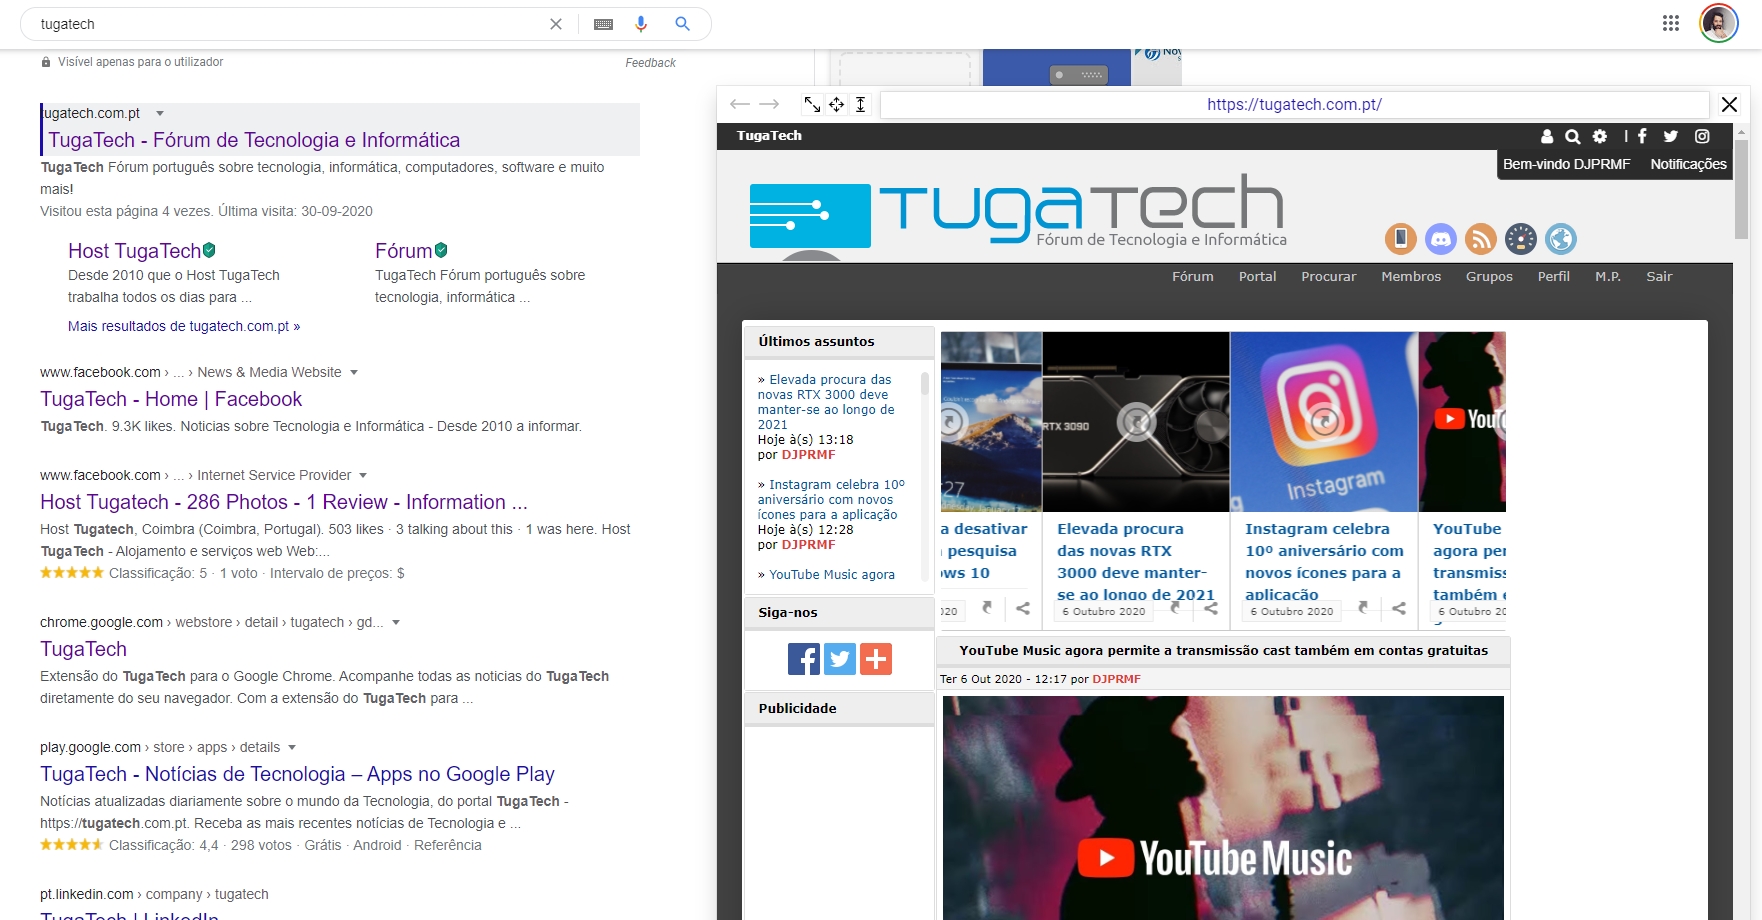1762x920 pixels.
Task: Open the Google apps grid
Action: pyautogui.click(x=1671, y=23)
